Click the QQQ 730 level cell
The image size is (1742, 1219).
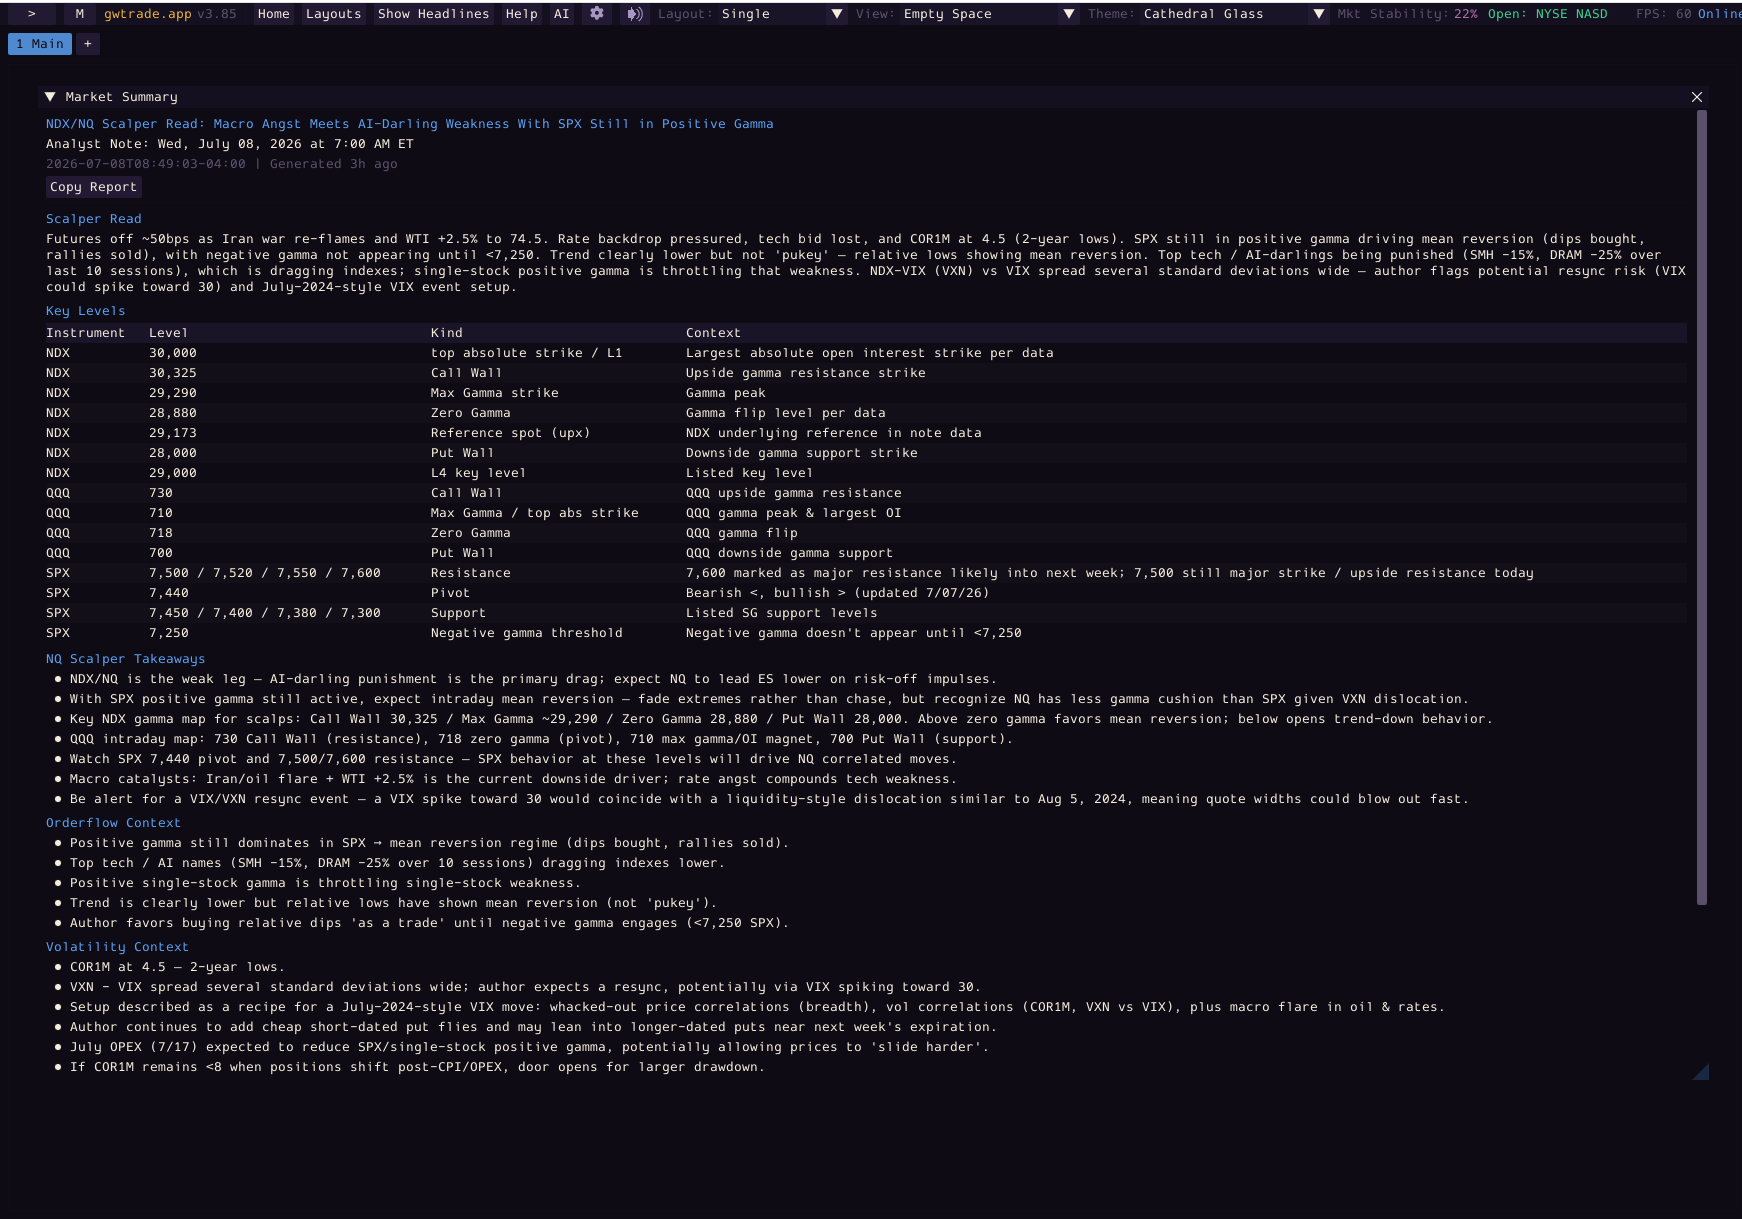[x=161, y=493]
